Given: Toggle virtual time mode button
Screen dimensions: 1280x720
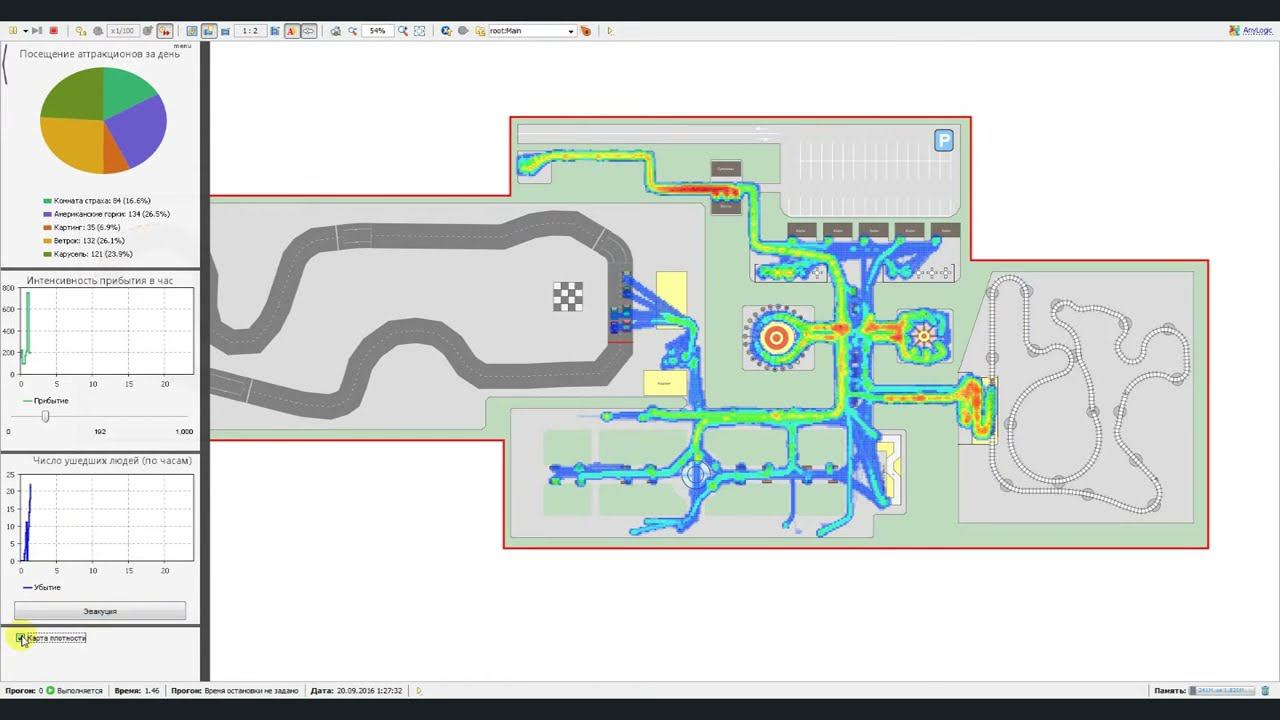Looking at the screenshot, I should tap(164, 31).
